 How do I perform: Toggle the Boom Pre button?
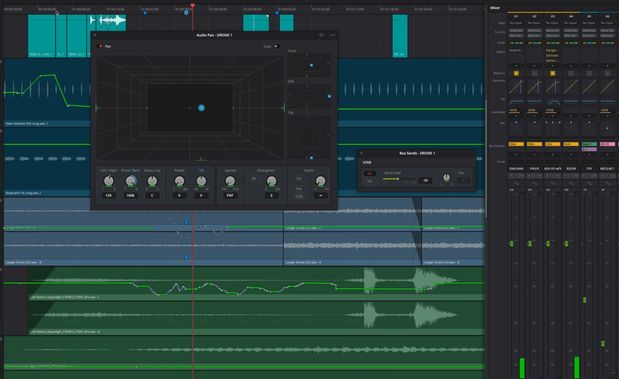299,189
